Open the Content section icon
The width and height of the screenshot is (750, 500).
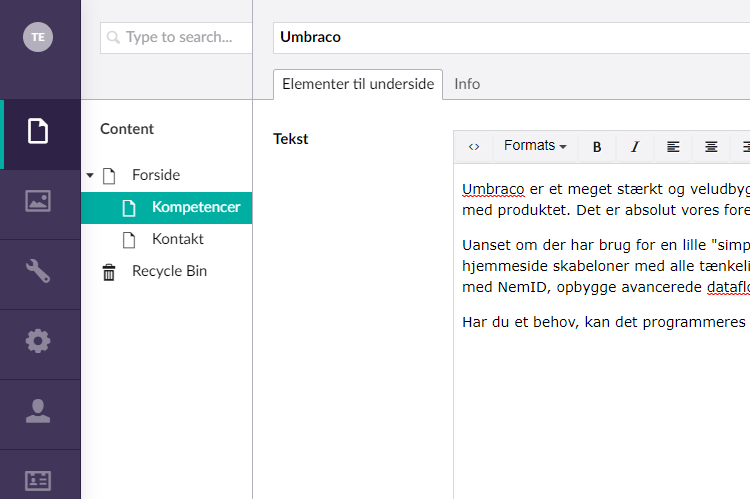pos(38,131)
